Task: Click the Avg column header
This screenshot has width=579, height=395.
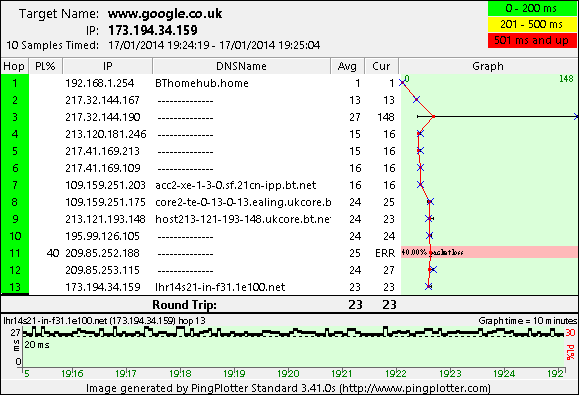Action: point(347,66)
